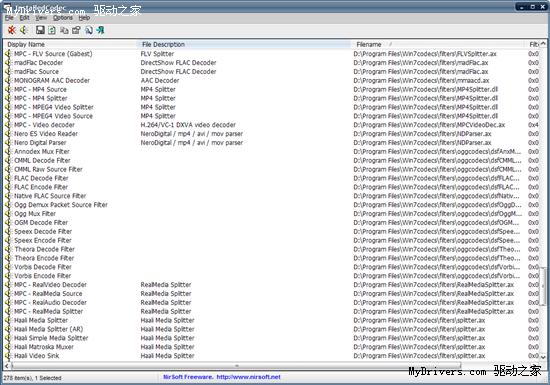Click the H.264/VC-1 DXVA video decoder description
The image size is (550, 385).
point(188,125)
